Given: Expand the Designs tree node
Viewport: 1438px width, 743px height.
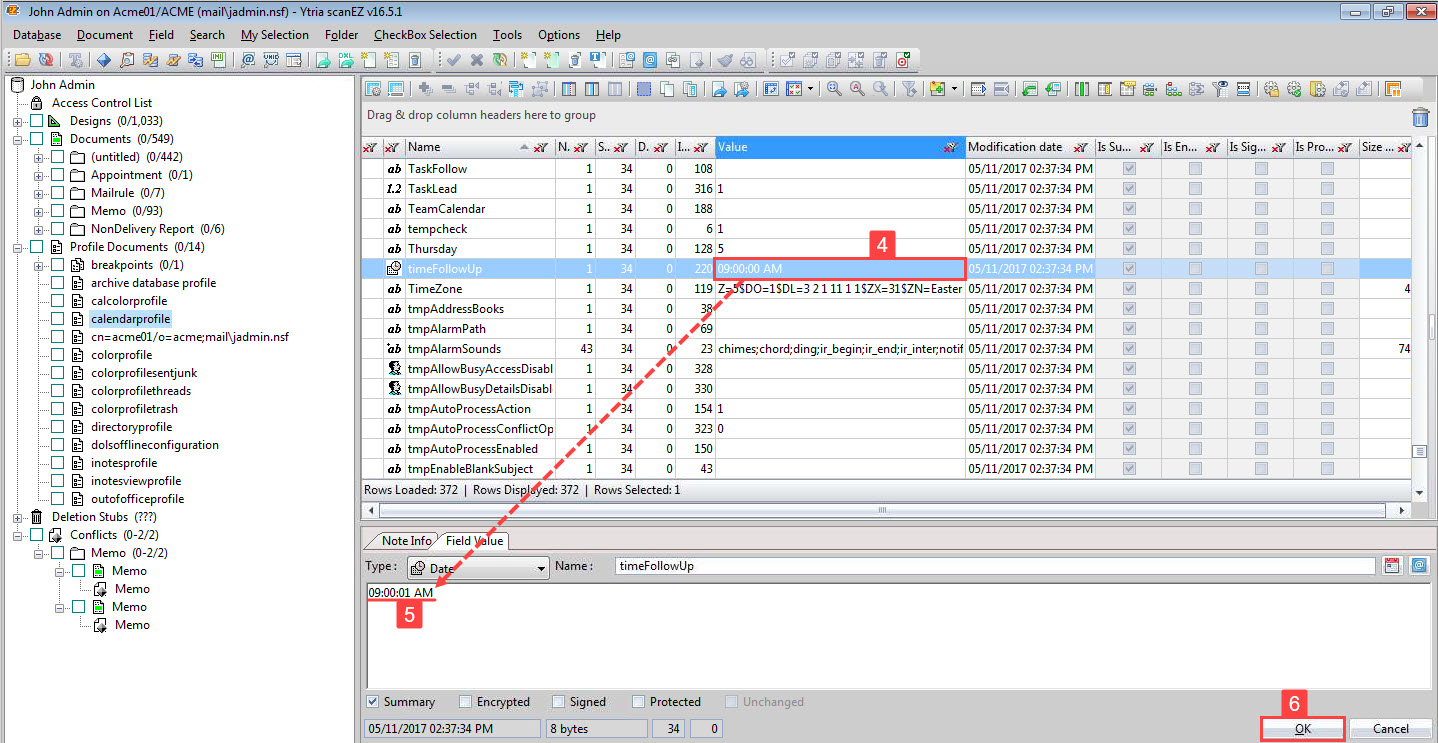Looking at the screenshot, I should click(x=17, y=121).
